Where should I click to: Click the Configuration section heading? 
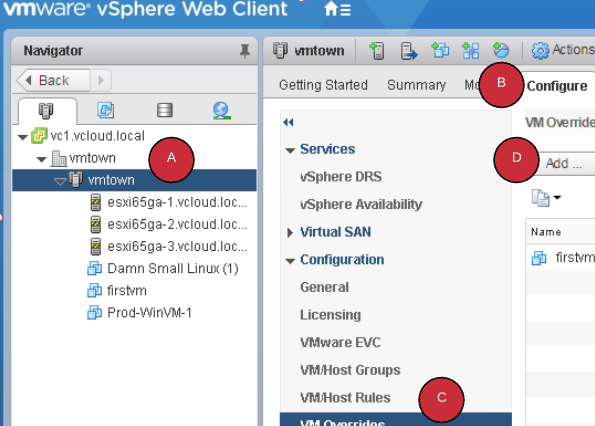point(342,259)
